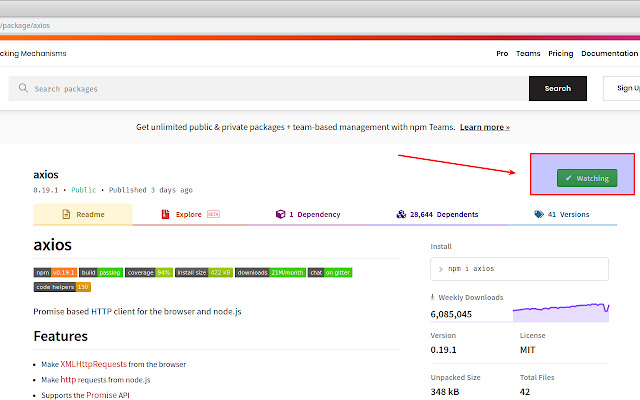640x400 pixels.
Task: Follow the Learn more link
Action: (x=485, y=127)
